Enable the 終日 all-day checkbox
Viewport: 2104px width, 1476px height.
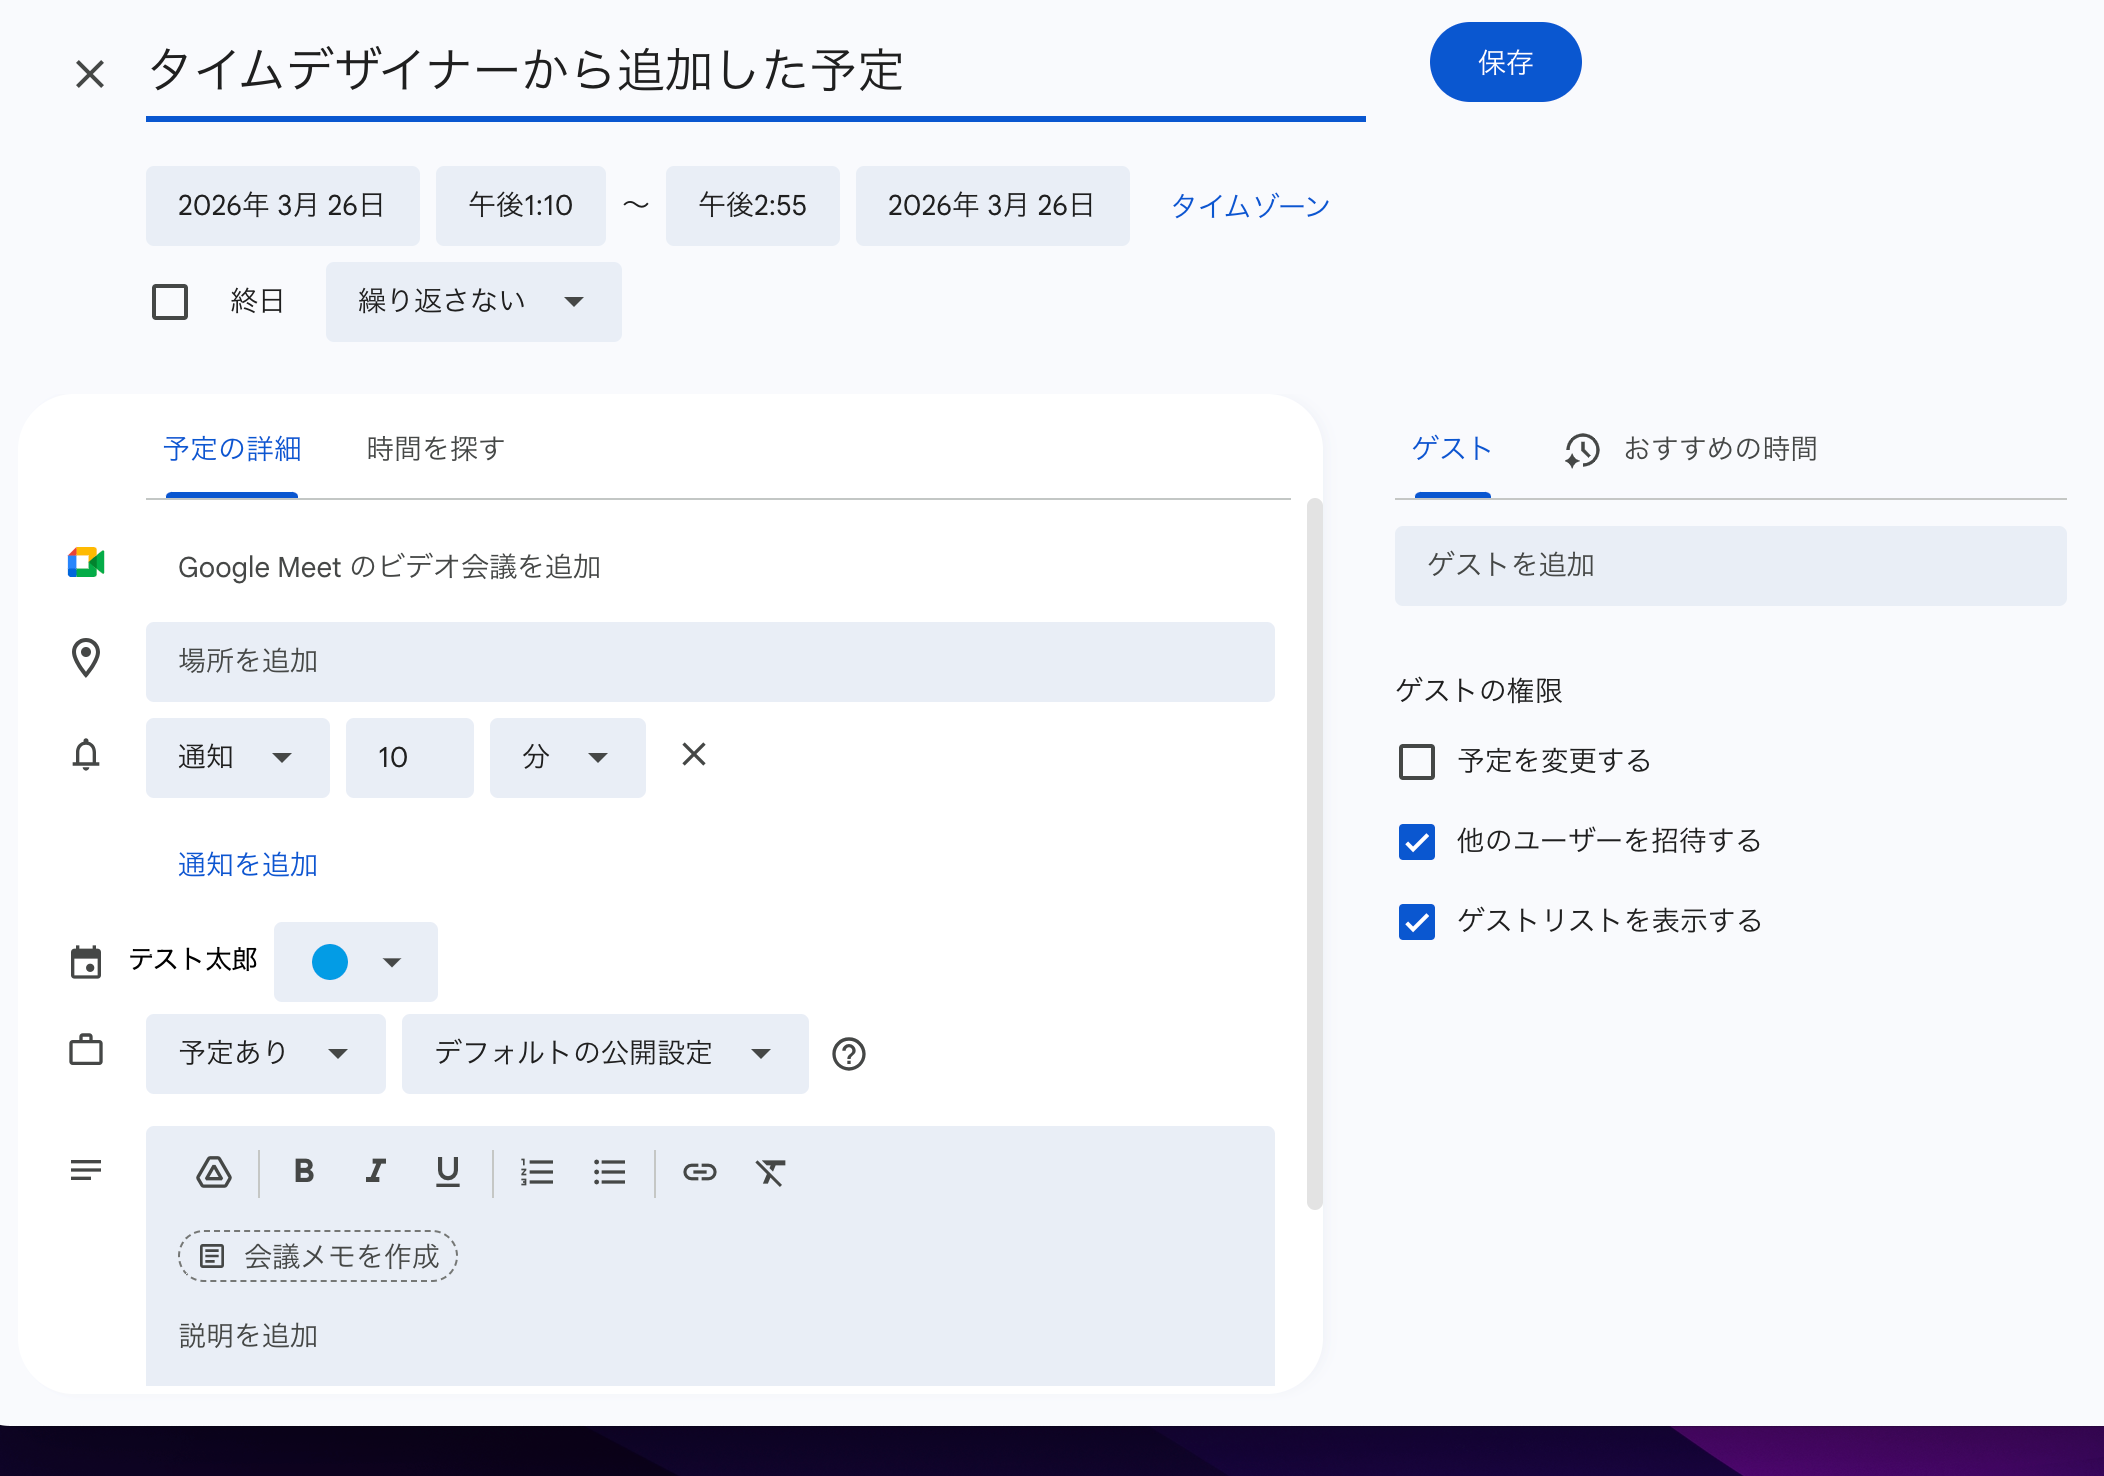pos(170,301)
